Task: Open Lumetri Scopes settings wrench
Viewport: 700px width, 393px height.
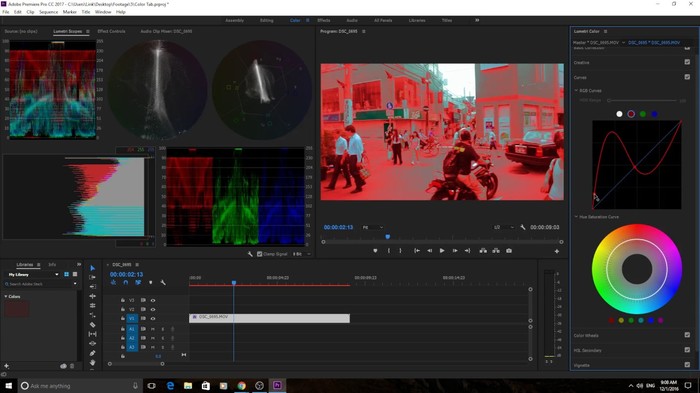Action: [250, 254]
